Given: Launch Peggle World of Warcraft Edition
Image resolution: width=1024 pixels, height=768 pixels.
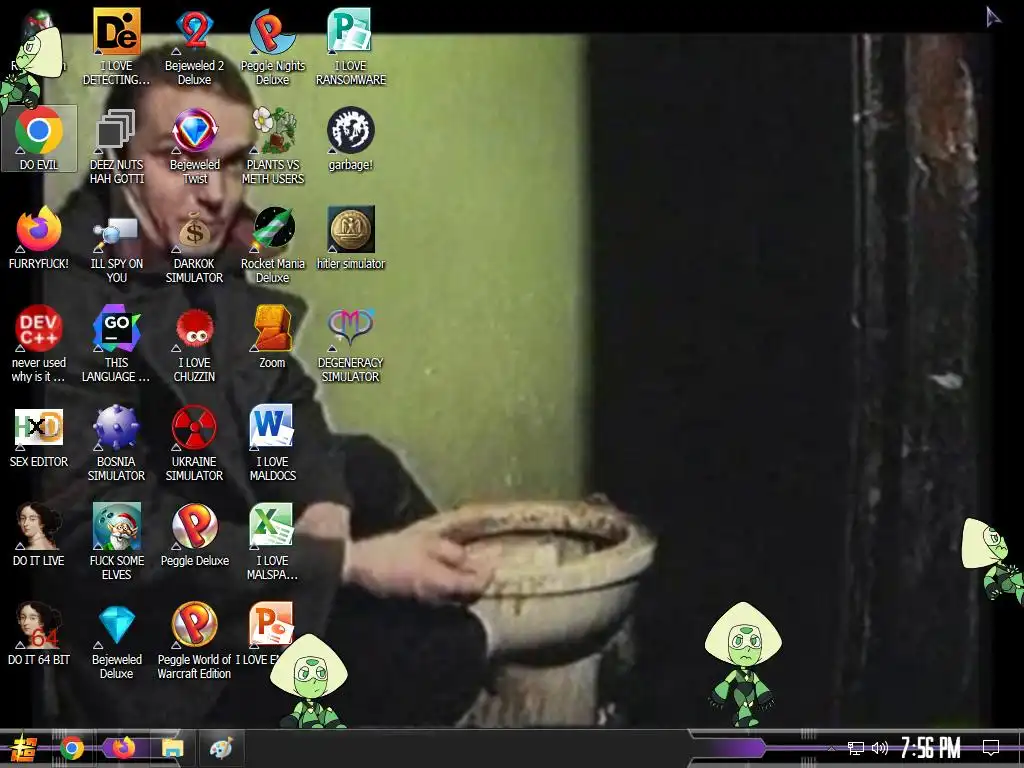Looking at the screenshot, I should click(x=194, y=625).
